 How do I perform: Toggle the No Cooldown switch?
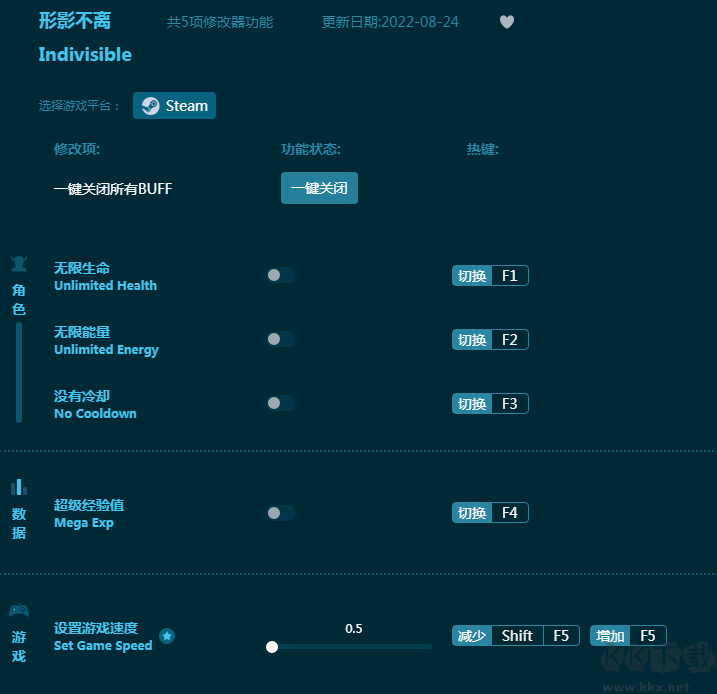[x=281, y=403]
